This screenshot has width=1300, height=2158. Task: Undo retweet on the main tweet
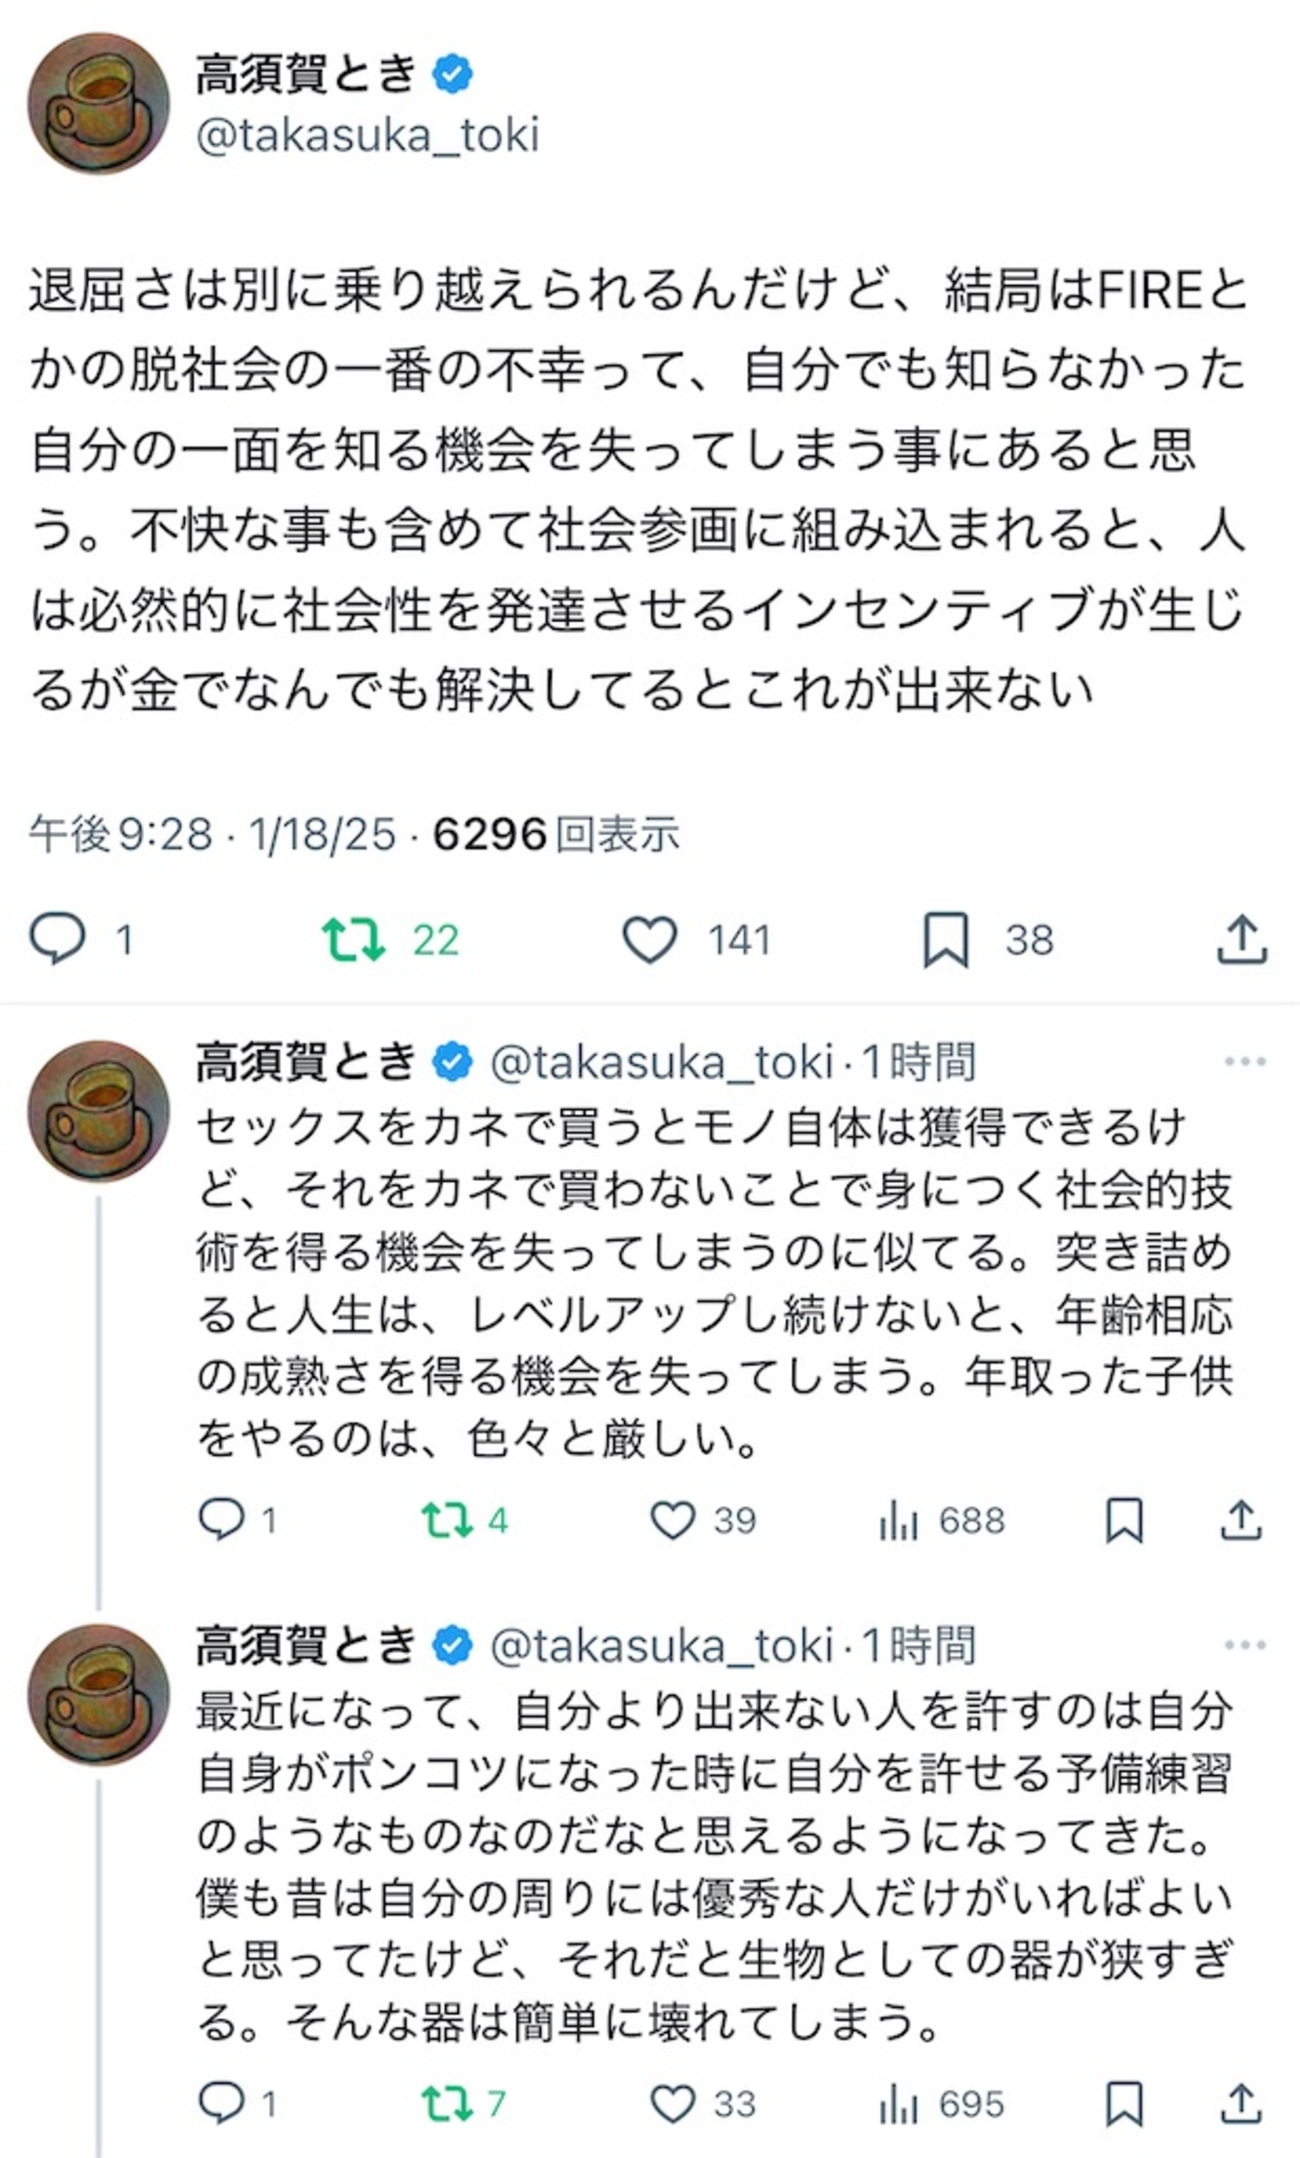click(353, 940)
